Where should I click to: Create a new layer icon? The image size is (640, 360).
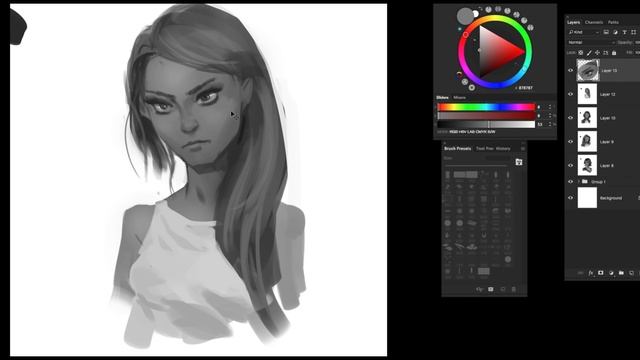tap(631, 273)
